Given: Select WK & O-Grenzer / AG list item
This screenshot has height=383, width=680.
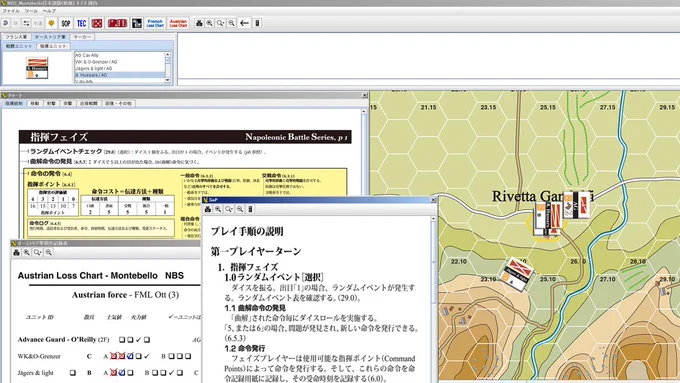Looking at the screenshot, I should point(120,62).
